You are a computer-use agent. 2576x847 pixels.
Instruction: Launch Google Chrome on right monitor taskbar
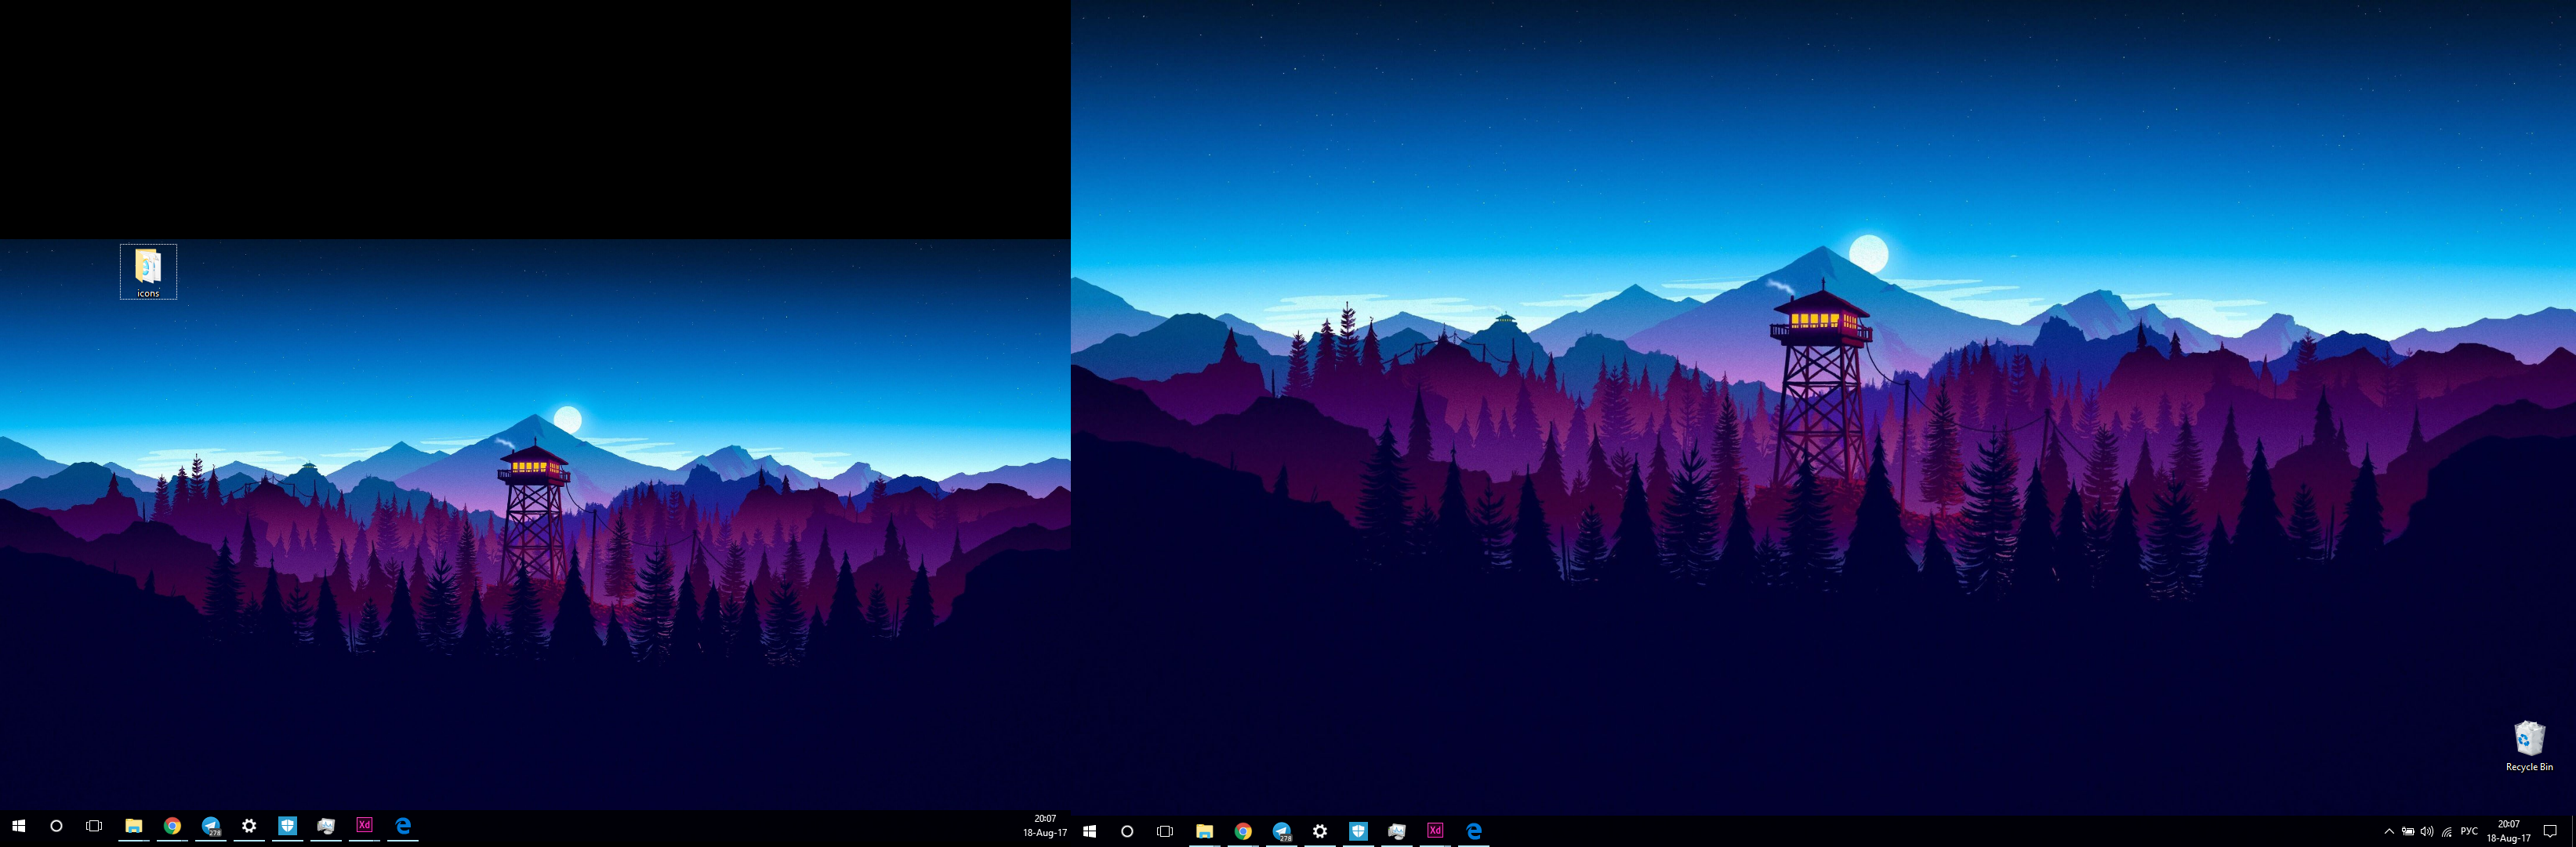click(x=1243, y=831)
